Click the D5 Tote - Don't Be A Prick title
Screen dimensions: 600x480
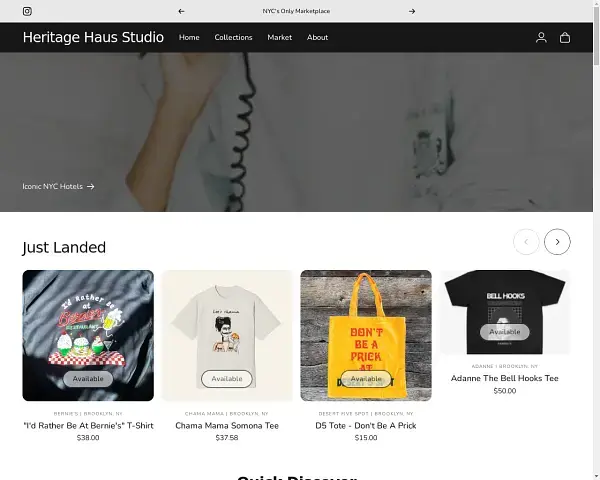pos(366,425)
